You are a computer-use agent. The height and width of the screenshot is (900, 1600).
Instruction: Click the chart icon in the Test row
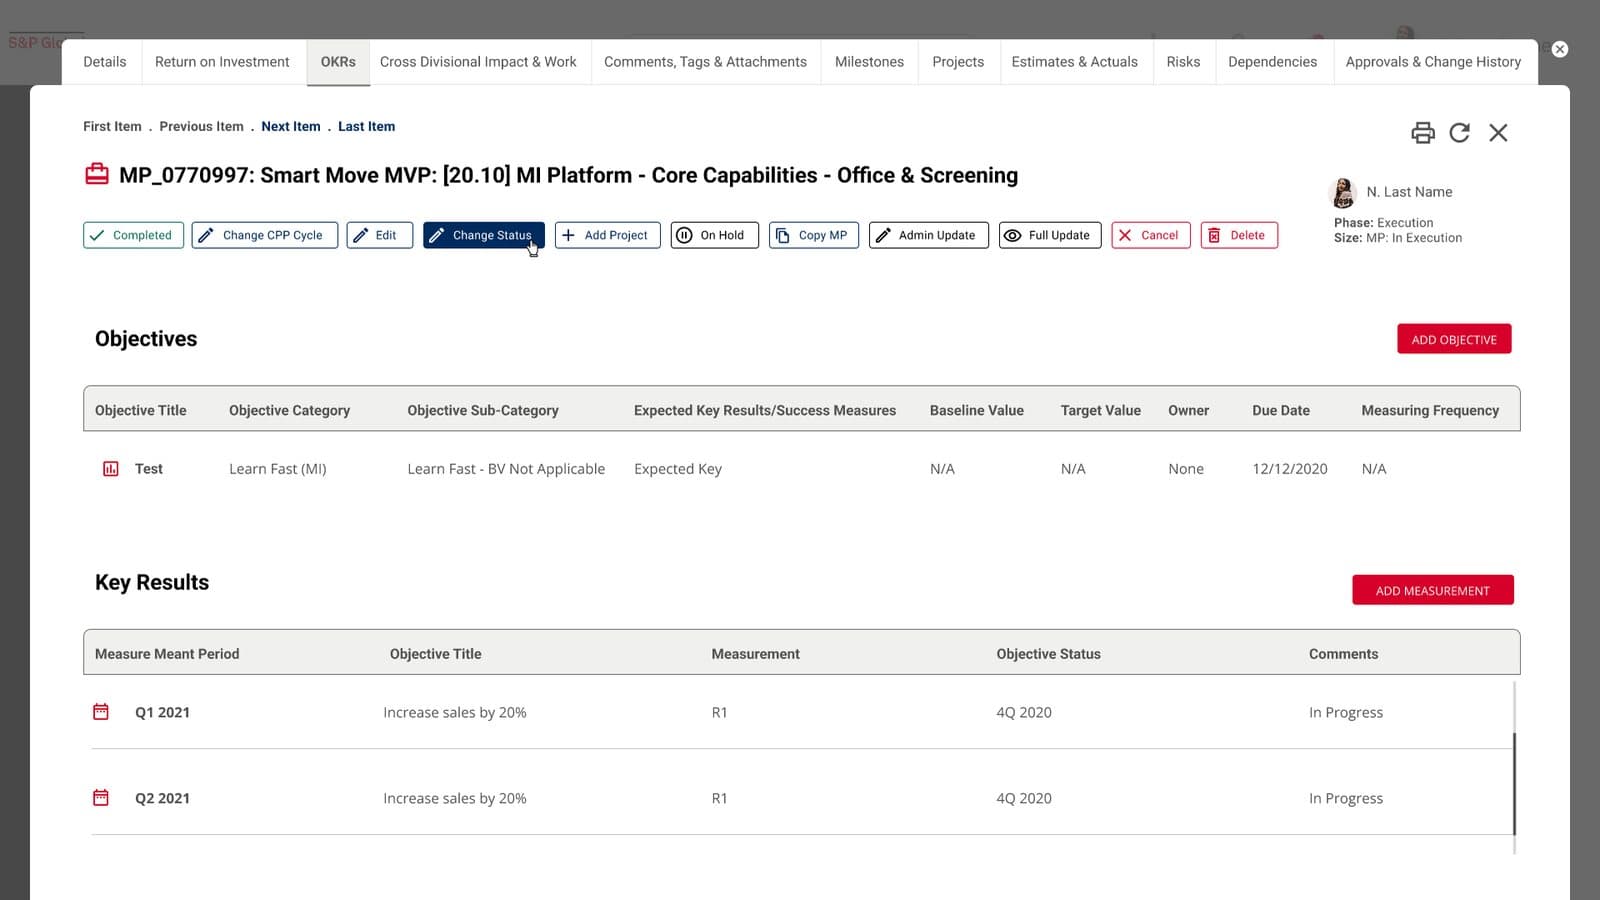click(111, 468)
